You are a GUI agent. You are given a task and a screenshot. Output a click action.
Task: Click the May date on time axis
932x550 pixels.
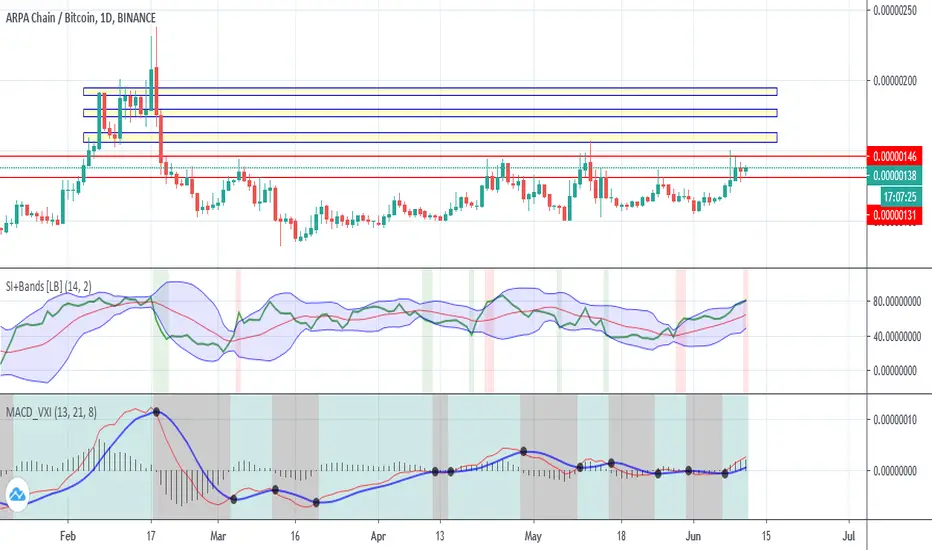click(533, 536)
